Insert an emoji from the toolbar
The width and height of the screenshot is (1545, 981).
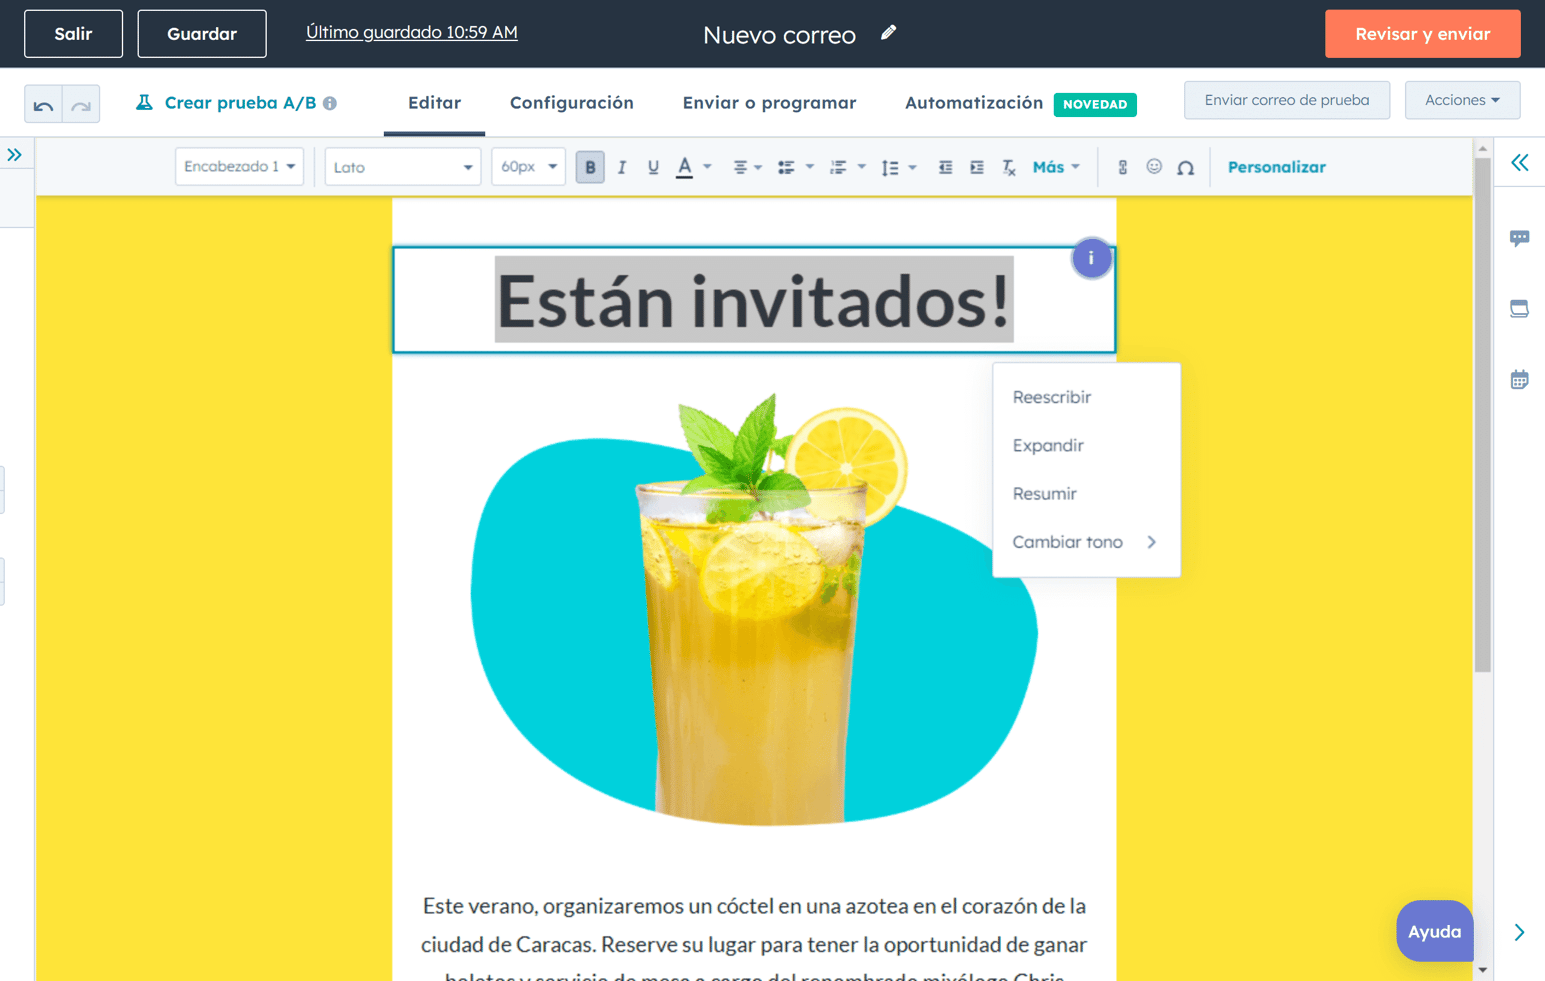[1154, 167]
